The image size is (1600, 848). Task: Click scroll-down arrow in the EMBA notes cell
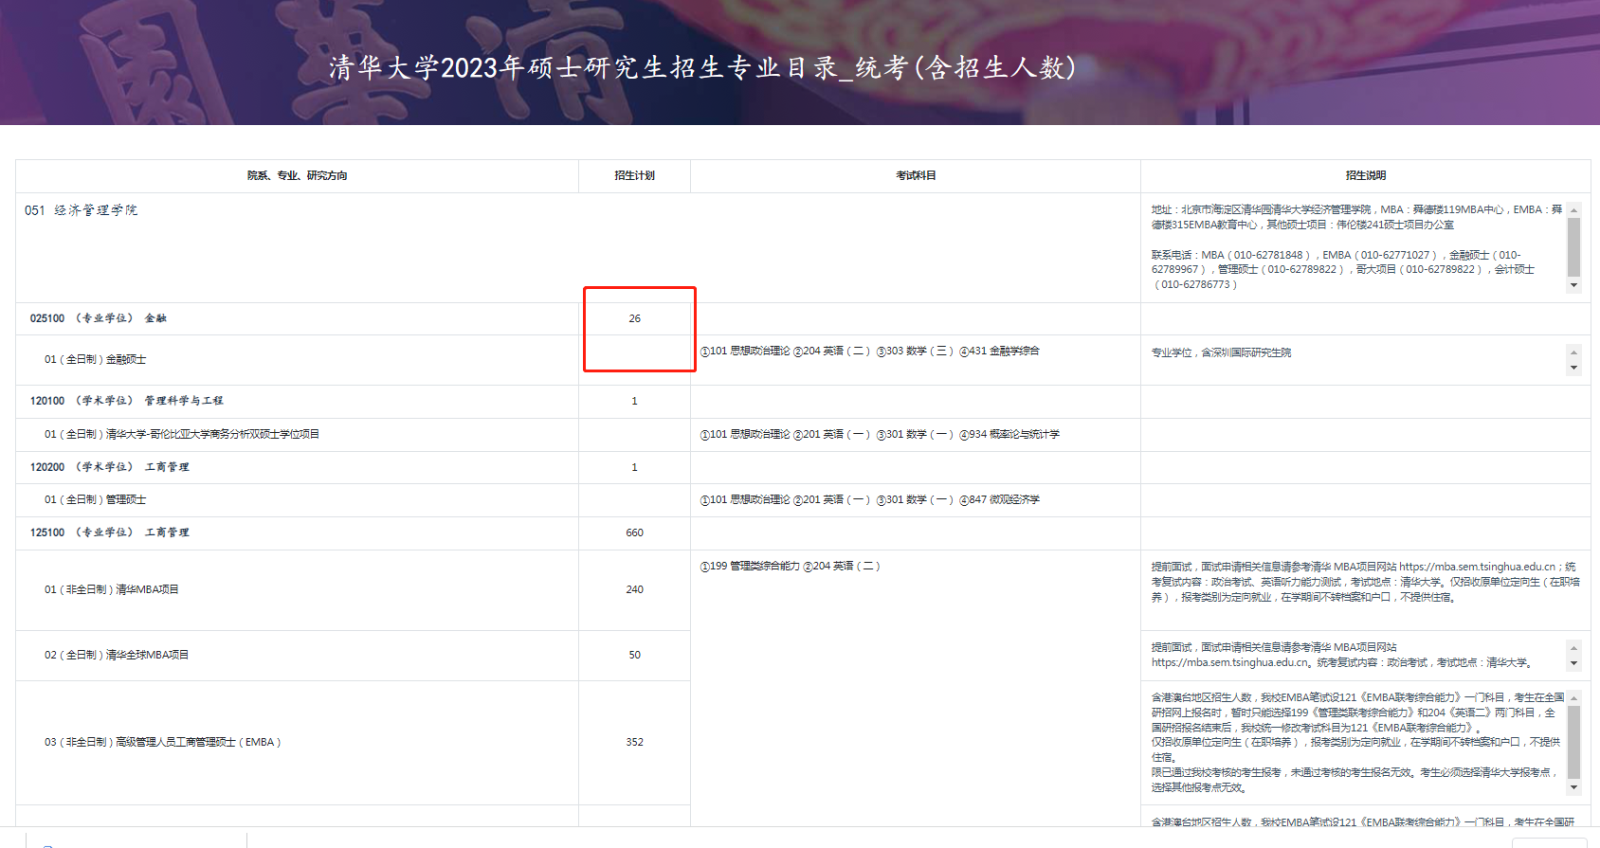point(1574,788)
